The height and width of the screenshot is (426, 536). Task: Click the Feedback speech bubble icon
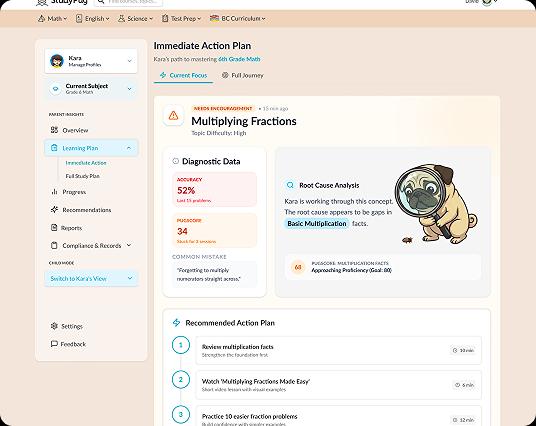(x=54, y=344)
